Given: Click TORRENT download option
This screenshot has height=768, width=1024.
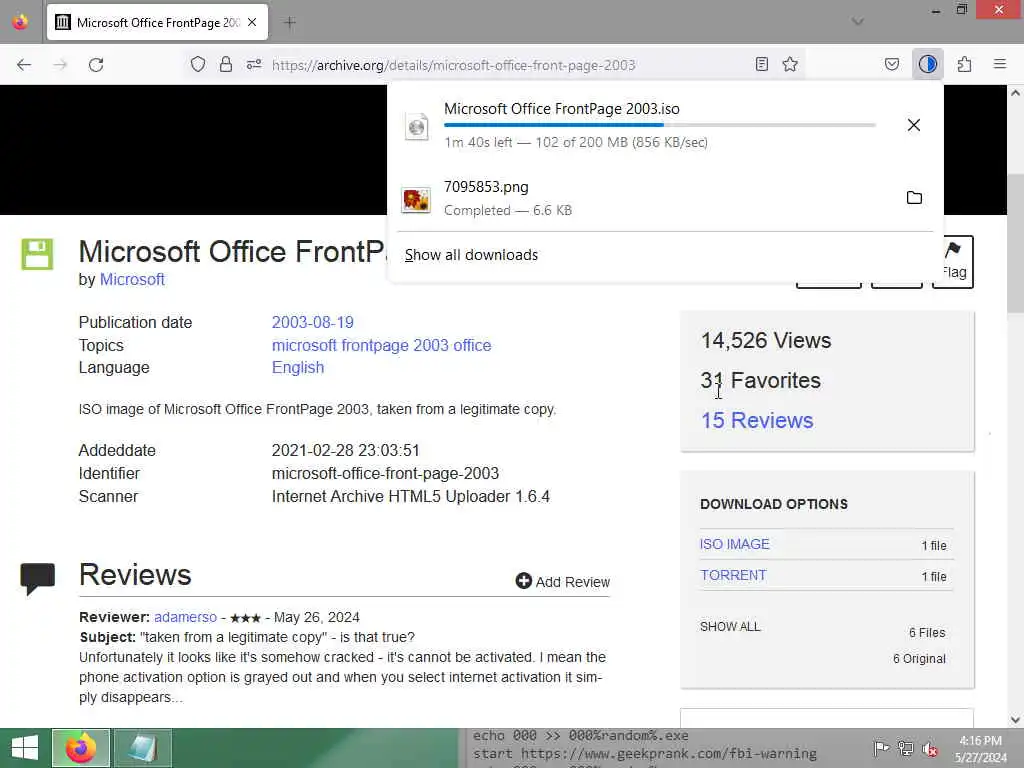Looking at the screenshot, I should [x=733, y=575].
